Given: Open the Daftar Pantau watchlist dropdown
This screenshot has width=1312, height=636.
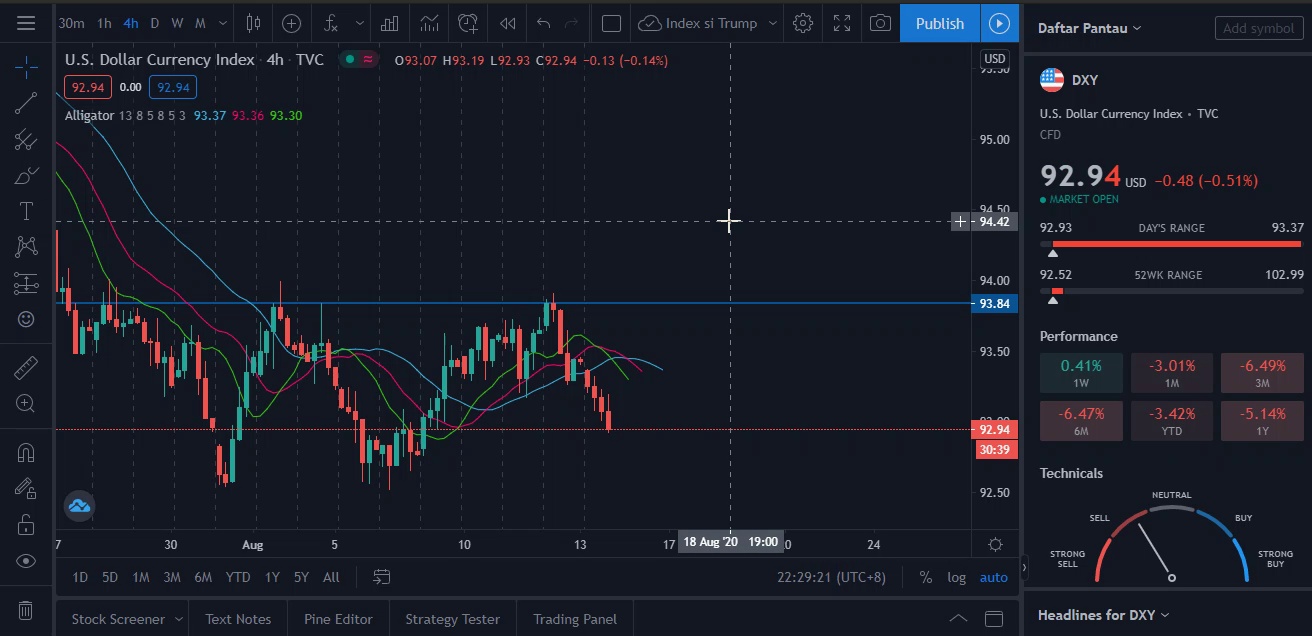Looking at the screenshot, I should coord(1089,28).
